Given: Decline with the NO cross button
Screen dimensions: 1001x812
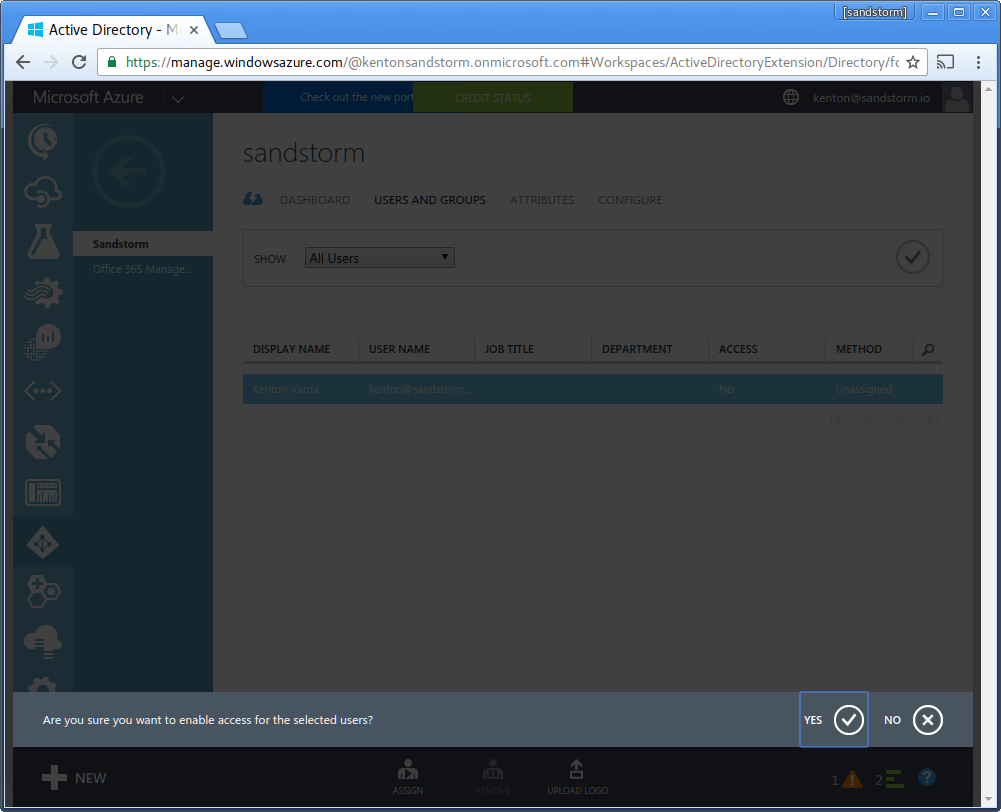Looking at the screenshot, I should tap(913, 719).
